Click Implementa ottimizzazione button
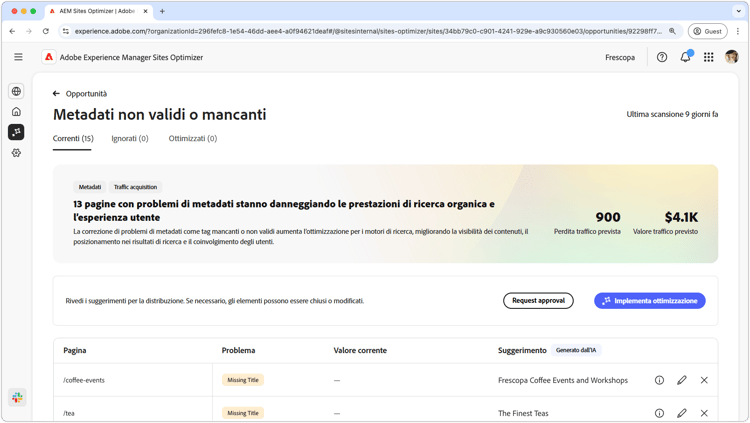This screenshot has width=750, height=423. pyautogui.click(x=650, y=301)
